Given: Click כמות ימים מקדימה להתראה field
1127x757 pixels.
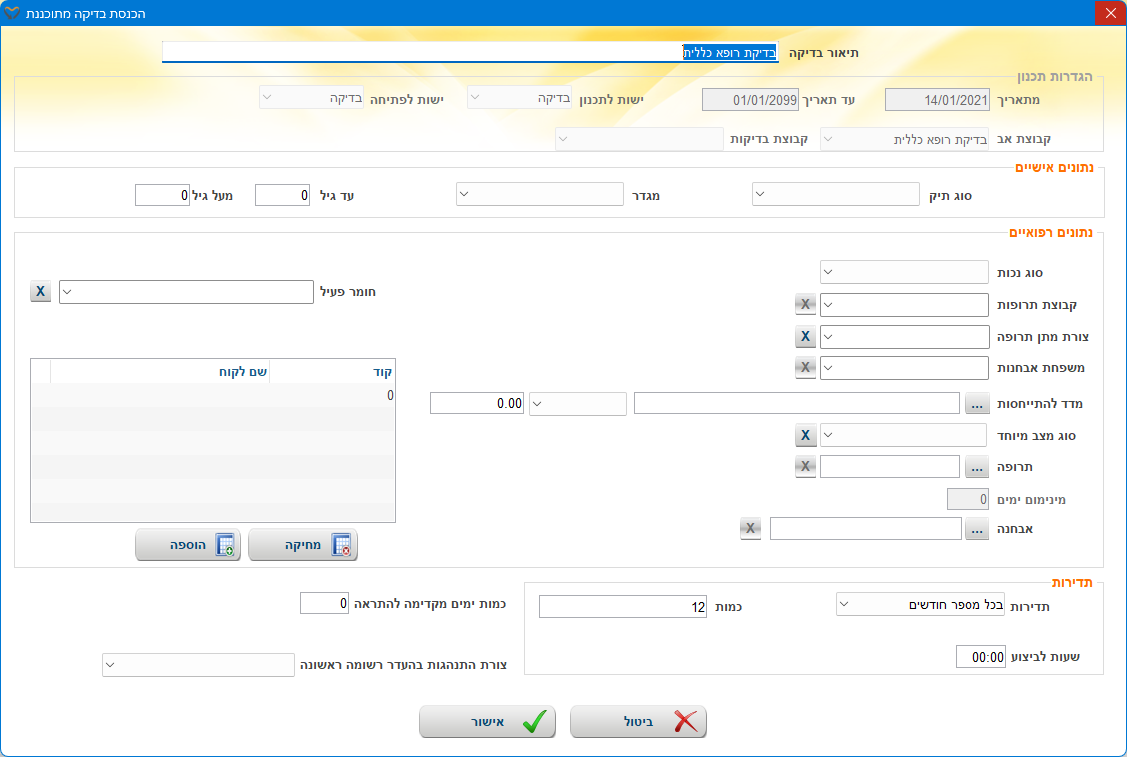Looking at the screenshot, I should pyautogui.click(x=324, y=603).
